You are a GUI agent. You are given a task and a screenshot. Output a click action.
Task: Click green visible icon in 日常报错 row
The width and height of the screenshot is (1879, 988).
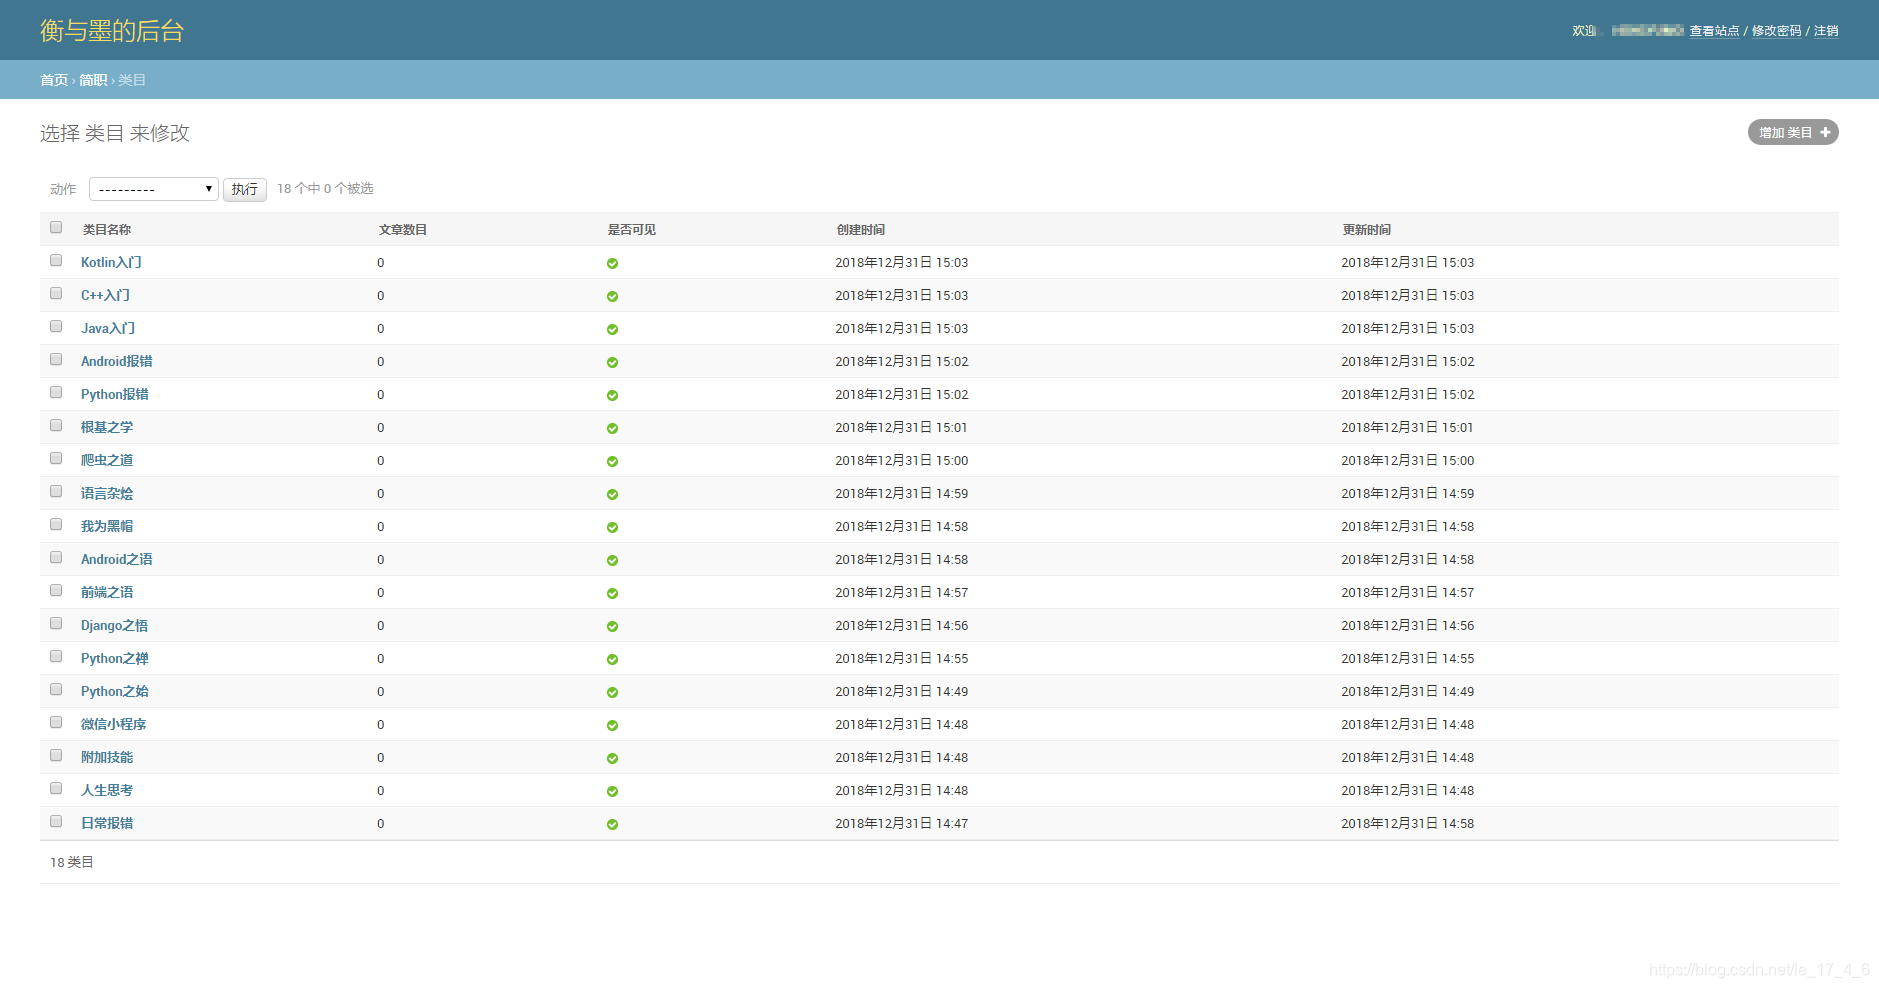pyautogui.click(x=612, y=824)
